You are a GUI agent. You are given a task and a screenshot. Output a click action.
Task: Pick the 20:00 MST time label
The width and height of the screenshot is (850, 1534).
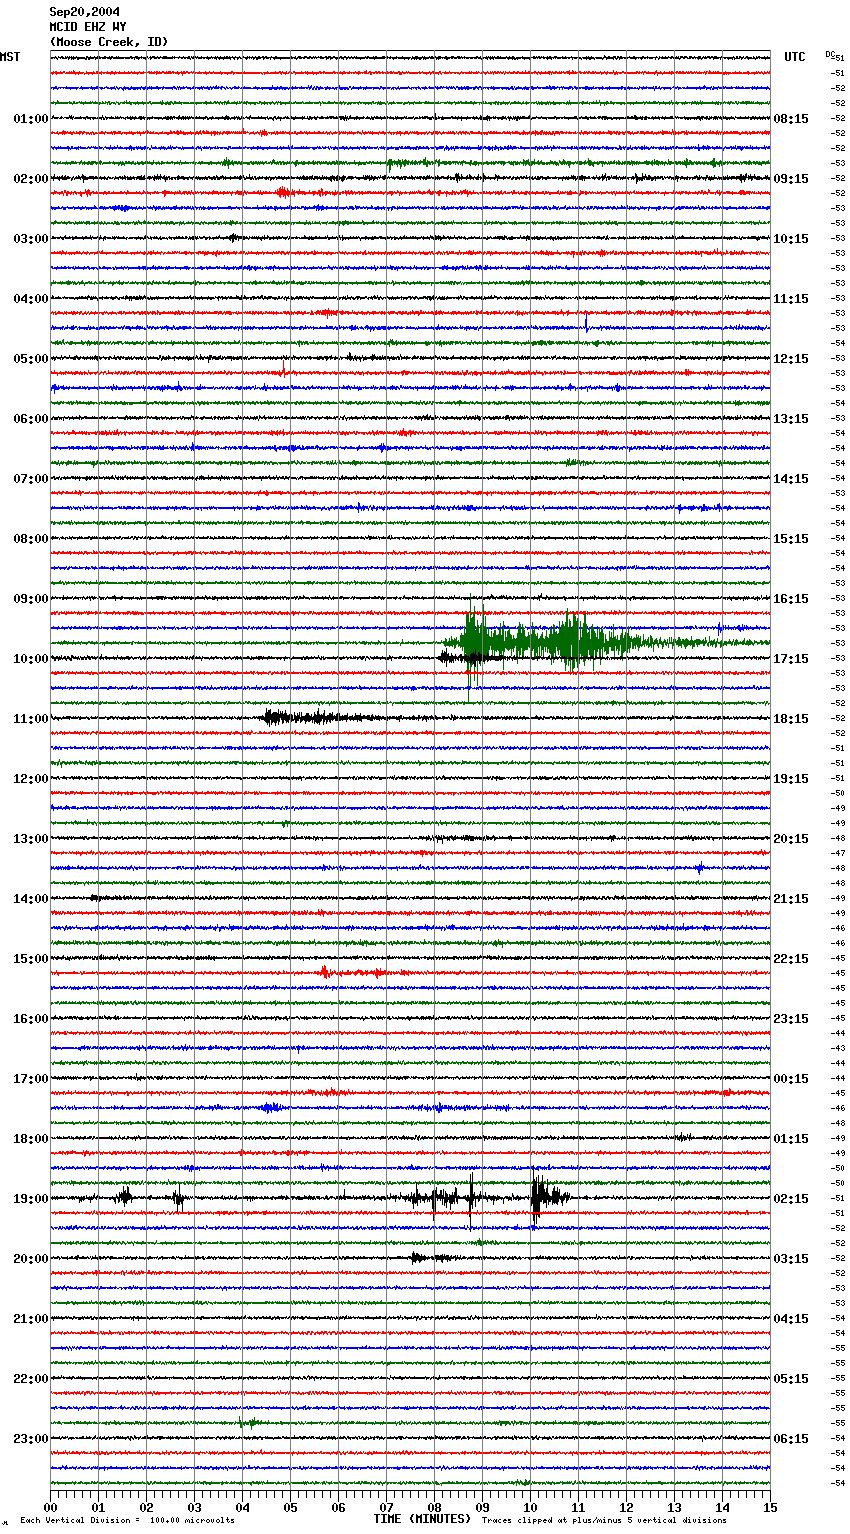point(30,1259)
